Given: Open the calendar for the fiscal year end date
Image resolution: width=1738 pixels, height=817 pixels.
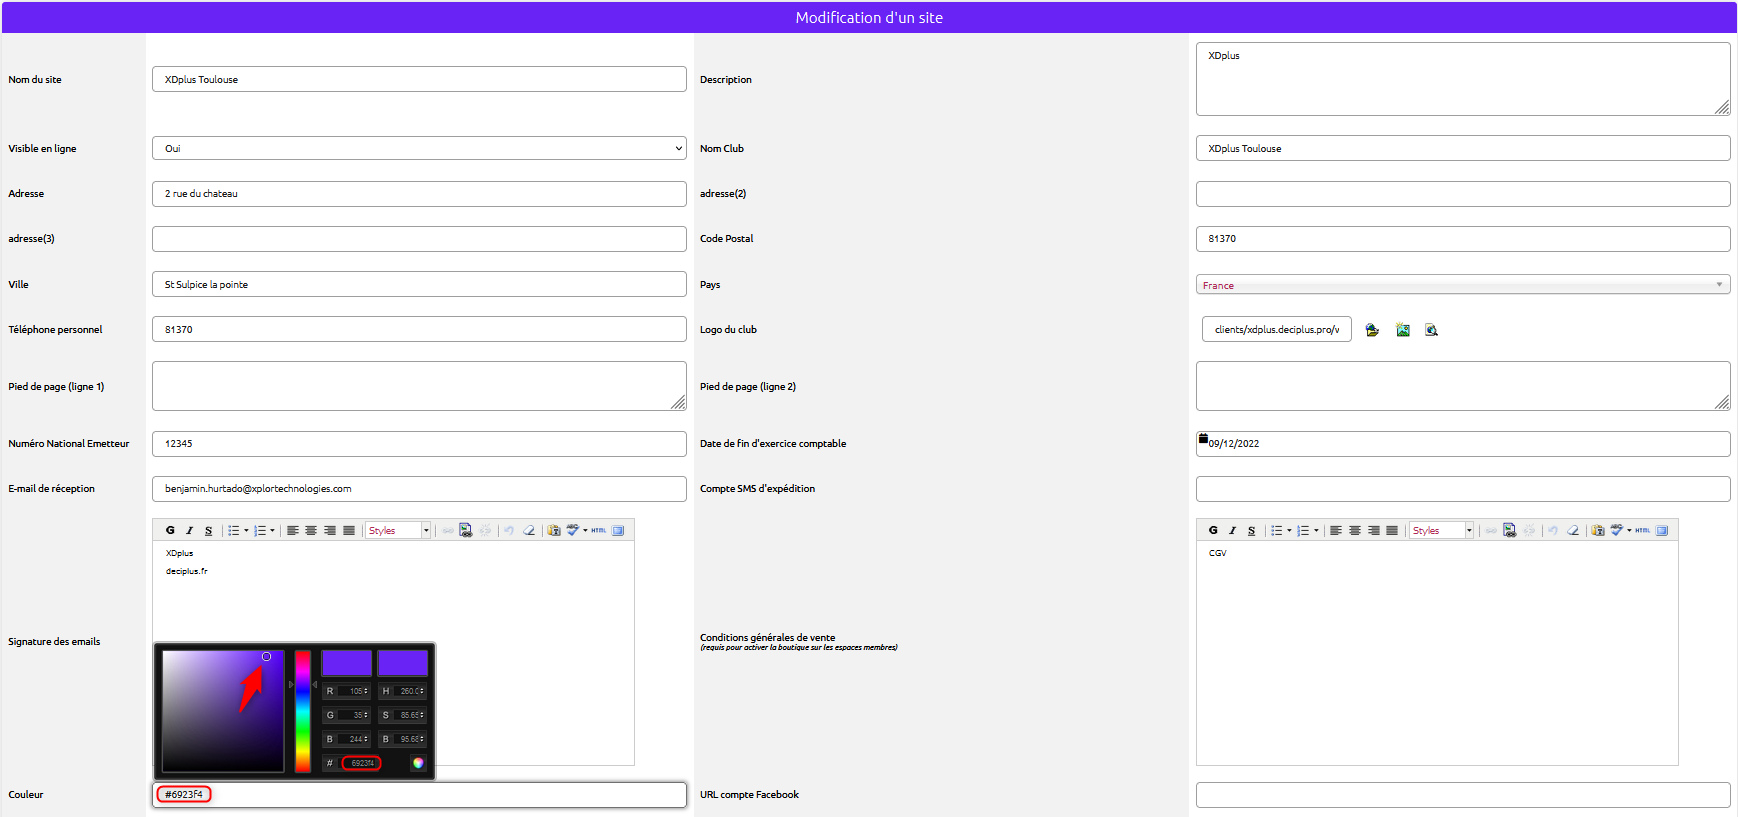Looking at the screenshot, I should point(1203,439).
